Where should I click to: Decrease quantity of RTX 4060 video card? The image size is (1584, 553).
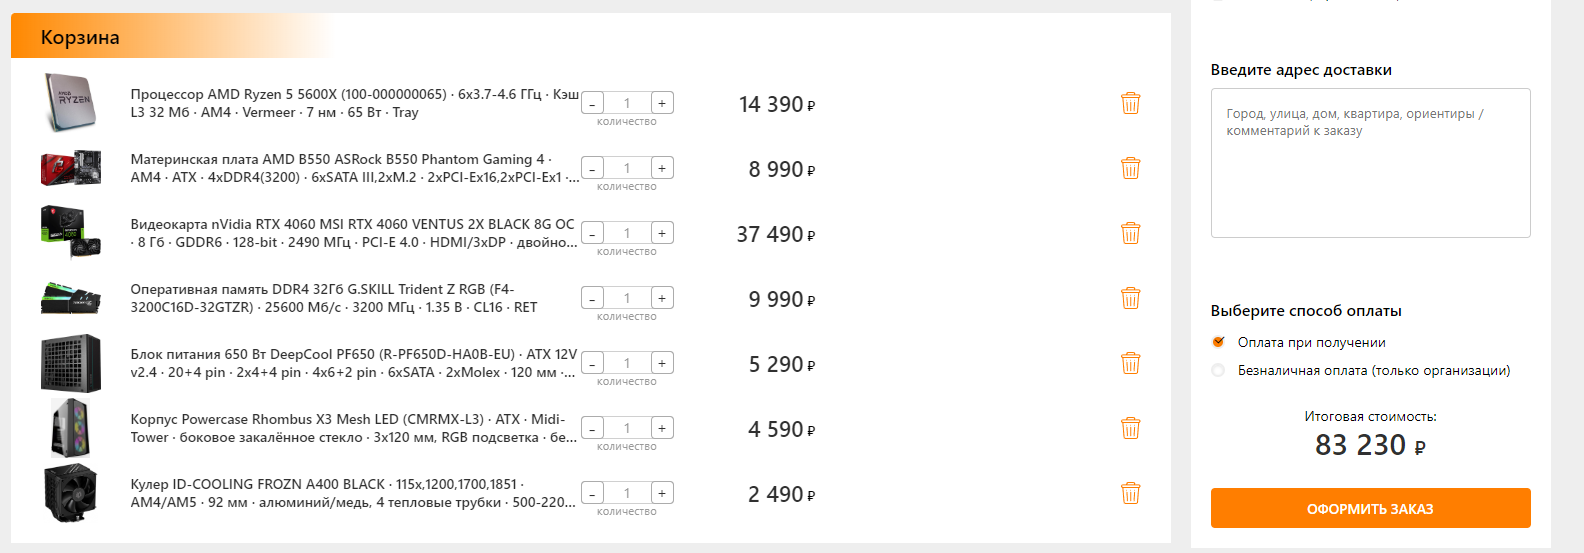point(592,234)
